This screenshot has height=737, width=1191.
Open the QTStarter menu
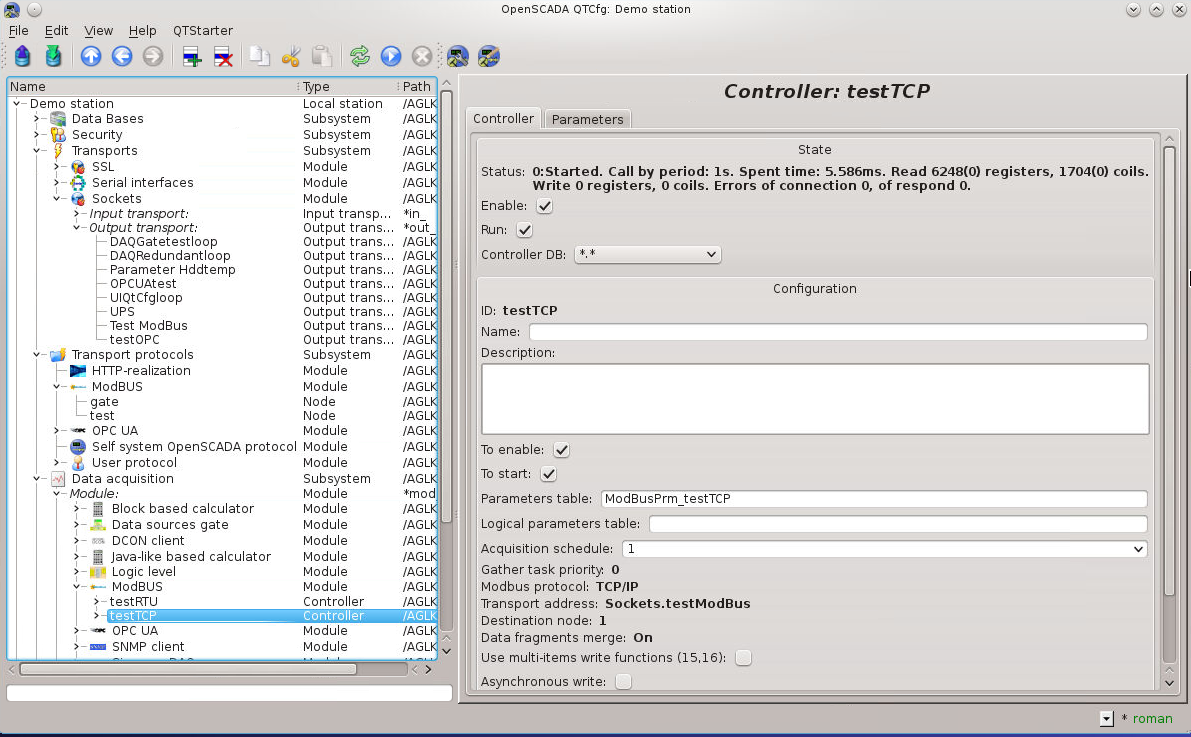point(202,31)
